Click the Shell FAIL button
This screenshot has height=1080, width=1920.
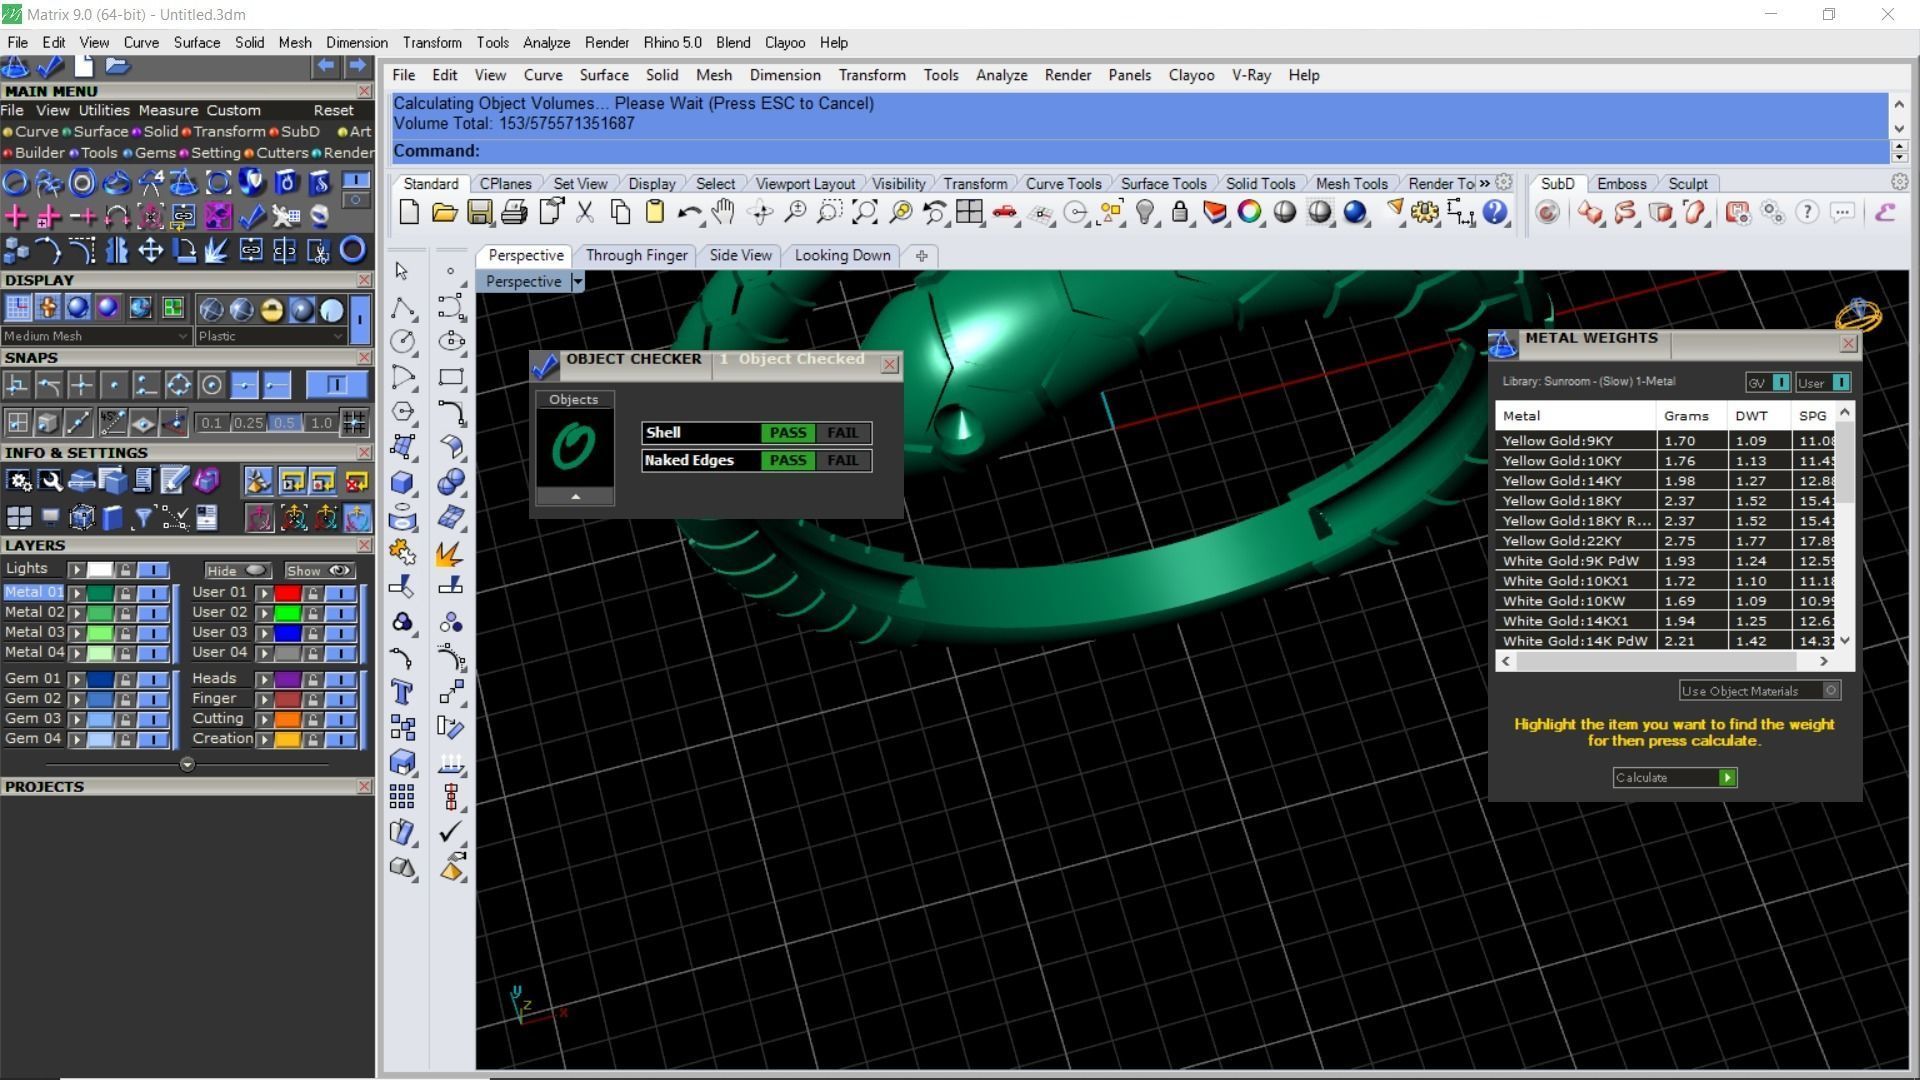(842, 433)
